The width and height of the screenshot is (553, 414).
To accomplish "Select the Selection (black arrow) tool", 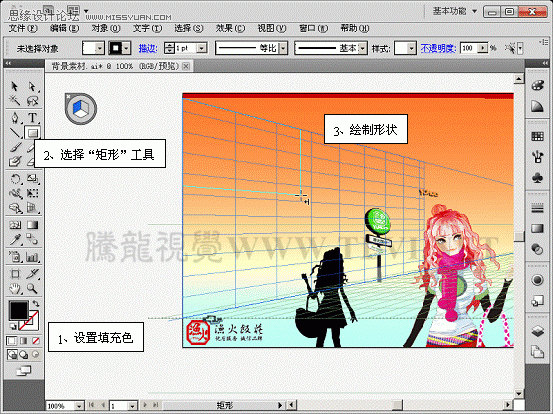I will coord(14,86).
